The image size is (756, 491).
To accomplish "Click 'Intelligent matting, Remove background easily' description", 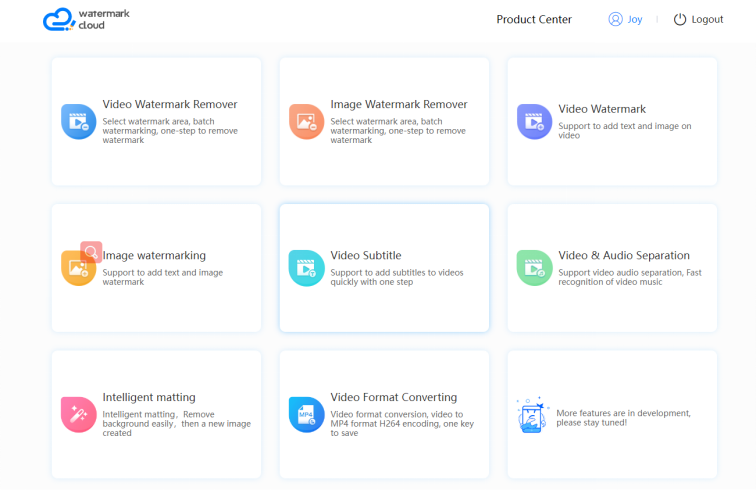I will coord(176,423).
